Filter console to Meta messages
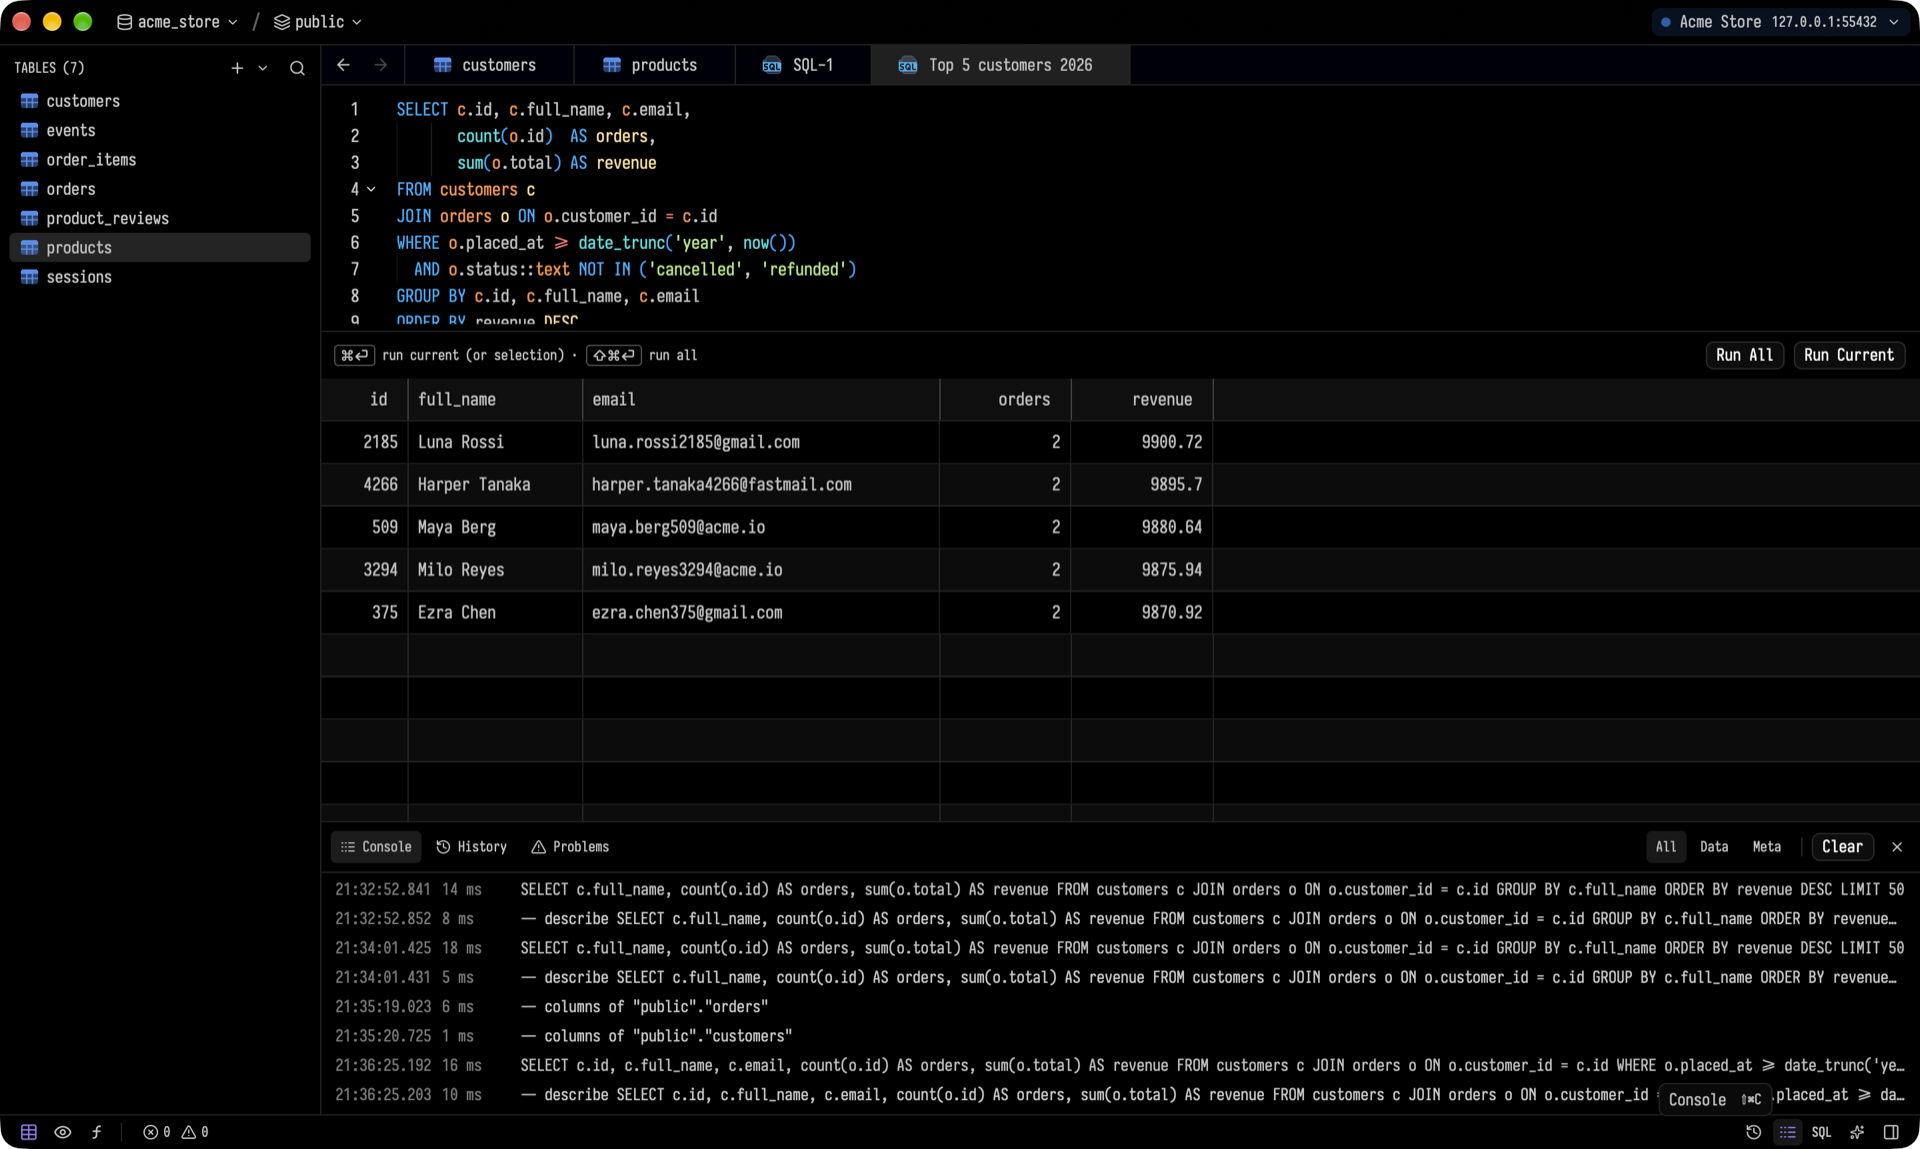Screen dimensions: 1920x1149 point(1767,847)
